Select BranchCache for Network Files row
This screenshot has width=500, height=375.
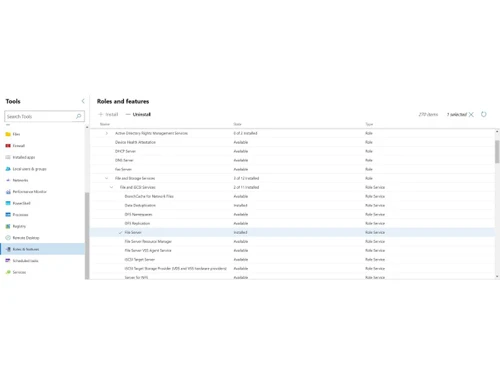pos(292,196)
